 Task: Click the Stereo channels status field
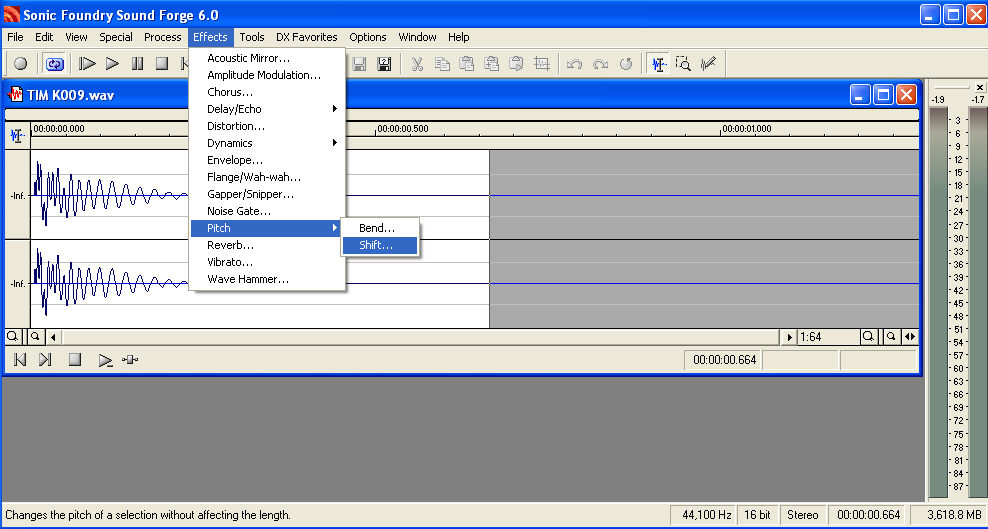(803, 515)
